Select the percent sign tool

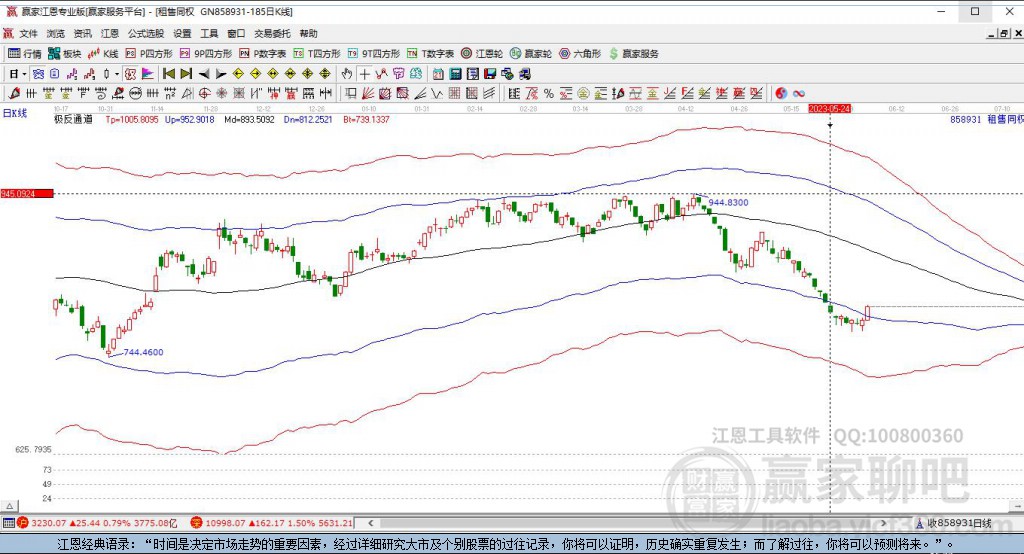coord(549,93)
